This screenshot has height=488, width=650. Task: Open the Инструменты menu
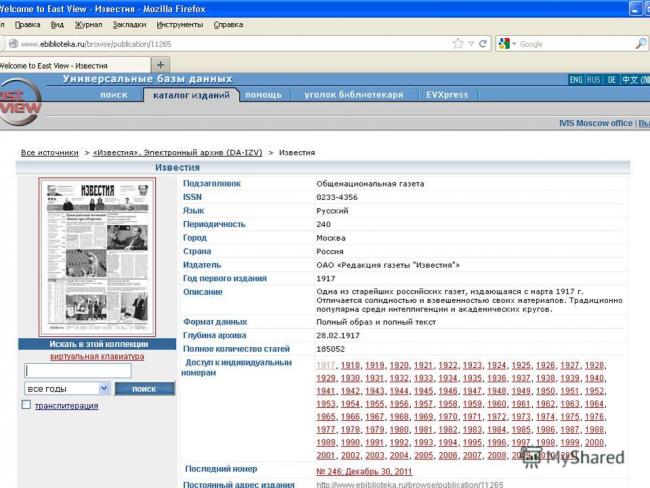180,25
